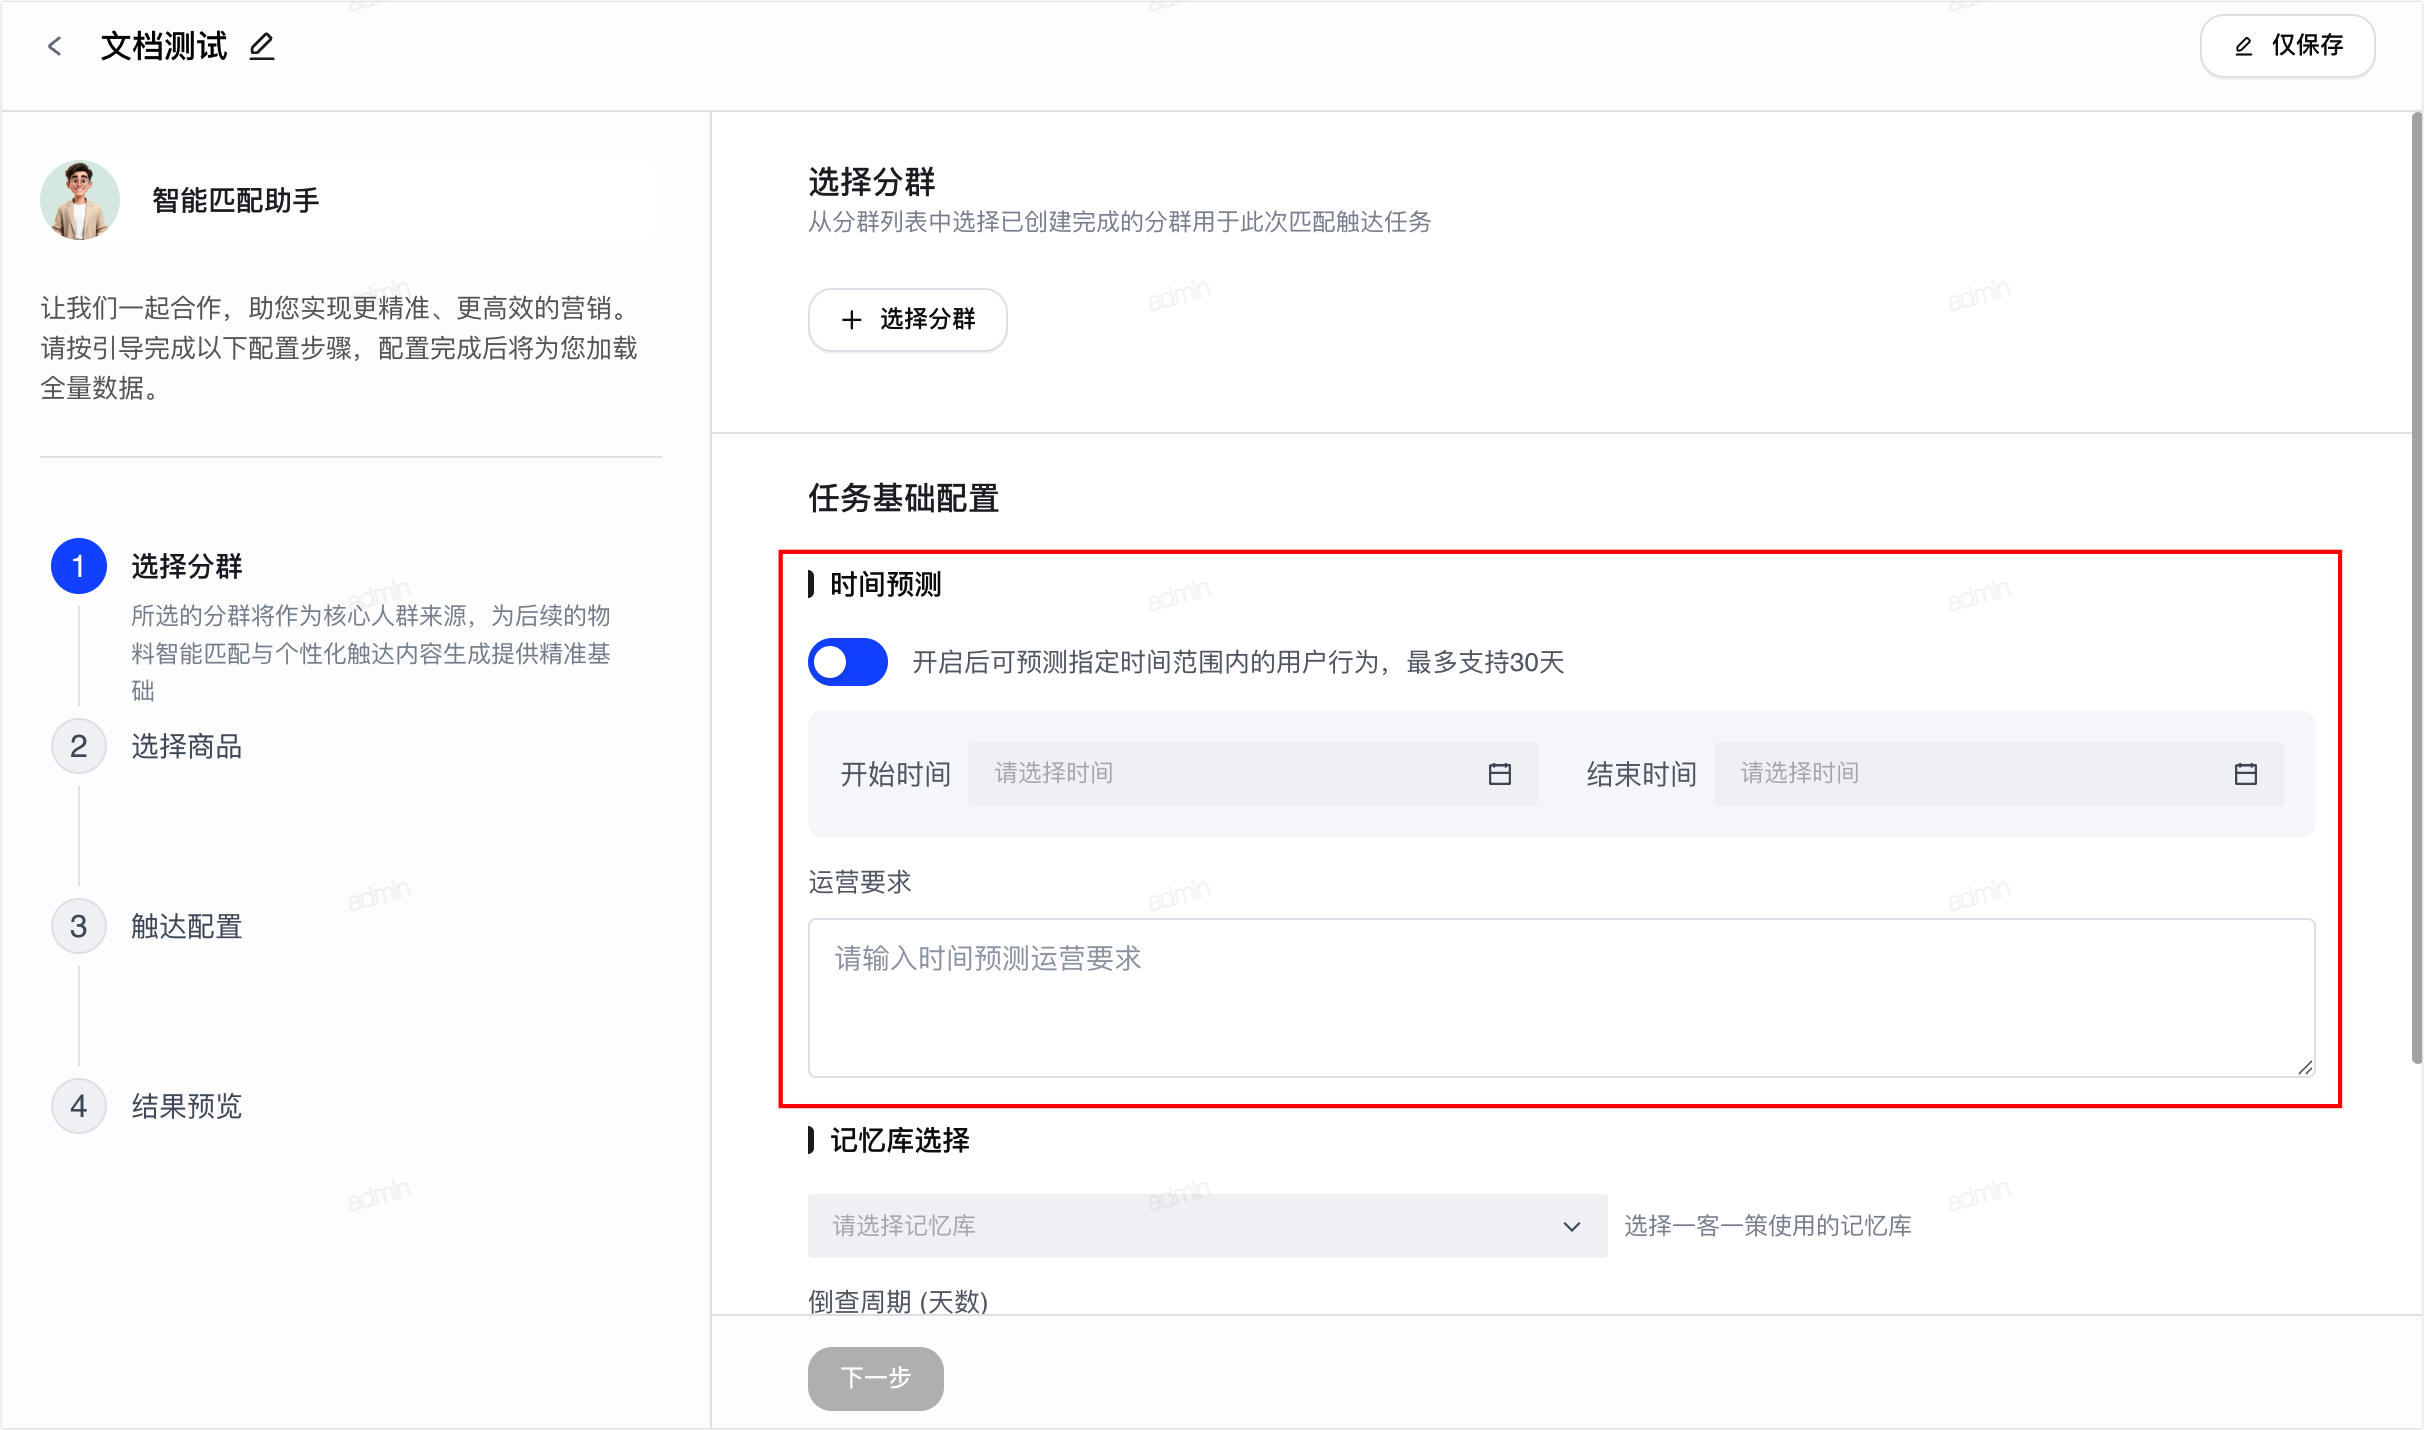This screenshot has height=1430, width=2424.
Task: Go to step 2 选择商品
Action: click(x=186, y=746)
